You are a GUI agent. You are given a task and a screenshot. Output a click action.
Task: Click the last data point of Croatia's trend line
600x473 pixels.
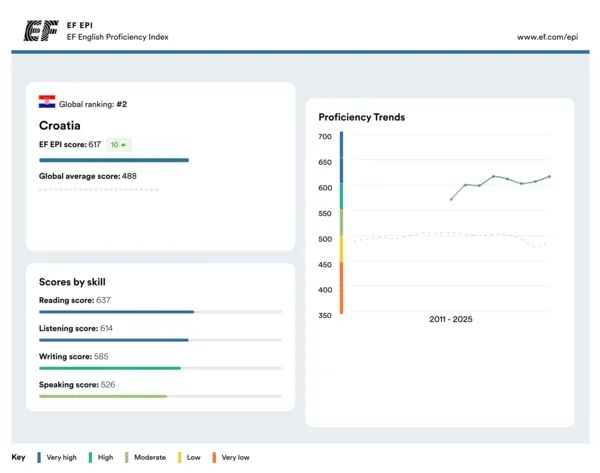550,176
